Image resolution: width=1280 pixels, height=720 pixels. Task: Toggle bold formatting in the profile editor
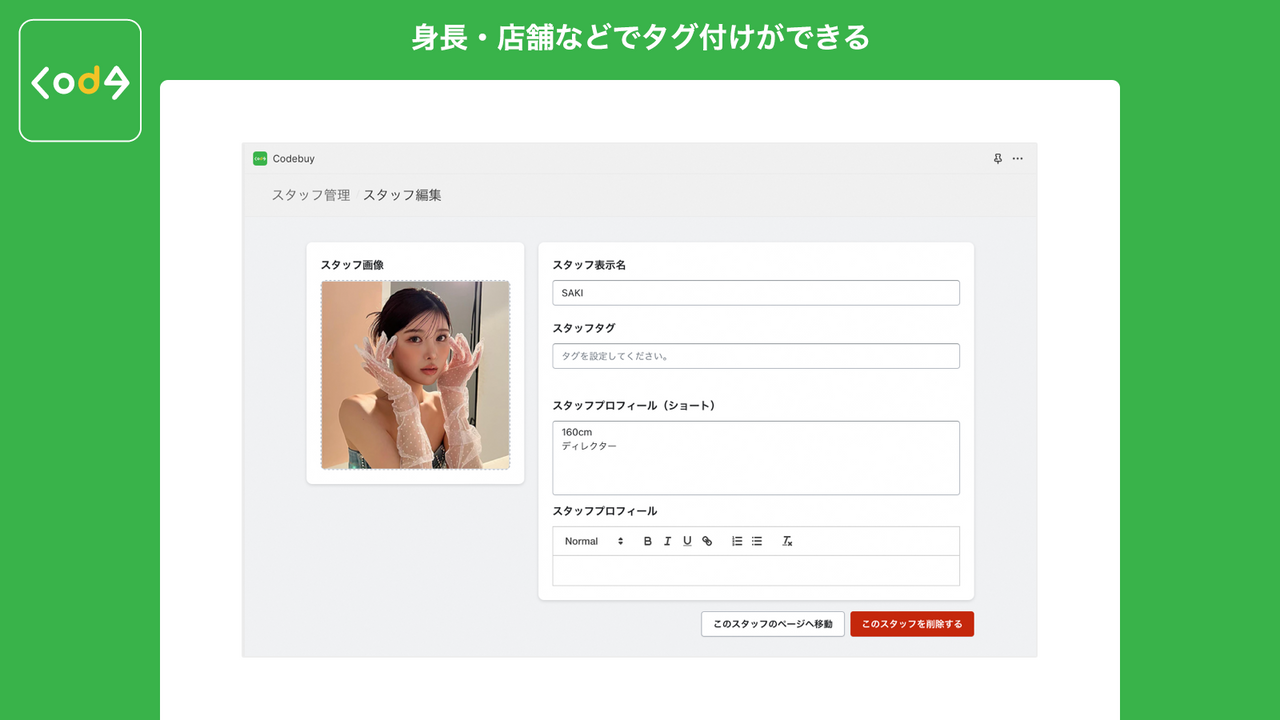pos(647,540)
